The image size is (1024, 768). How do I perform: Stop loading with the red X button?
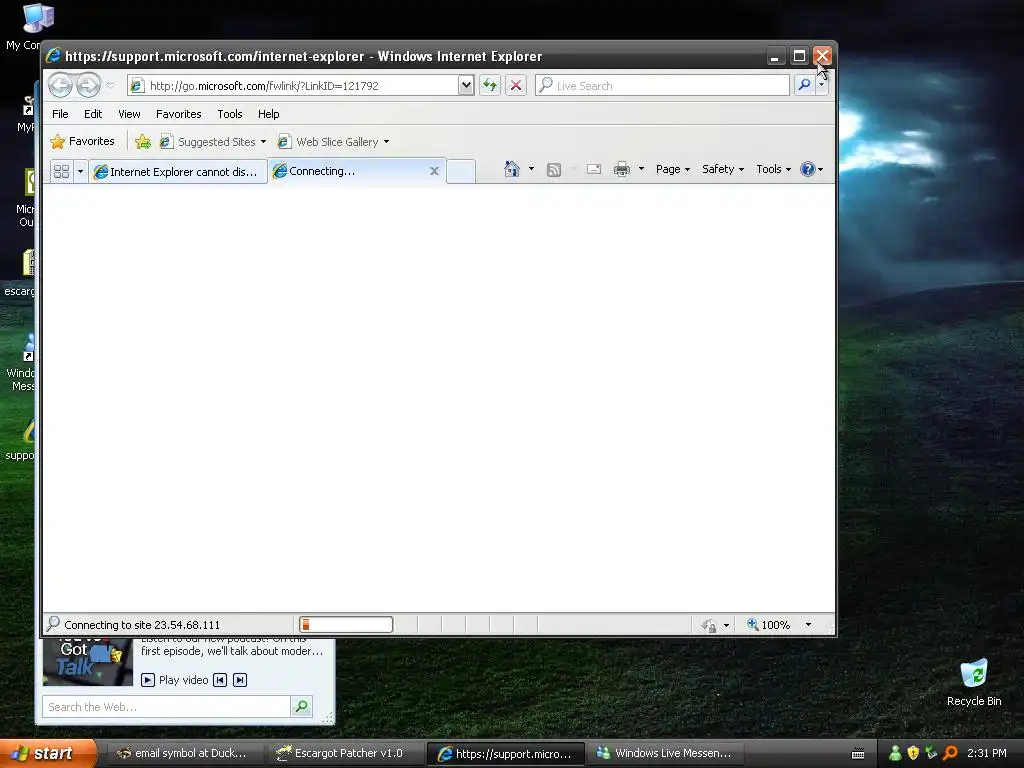516,86
